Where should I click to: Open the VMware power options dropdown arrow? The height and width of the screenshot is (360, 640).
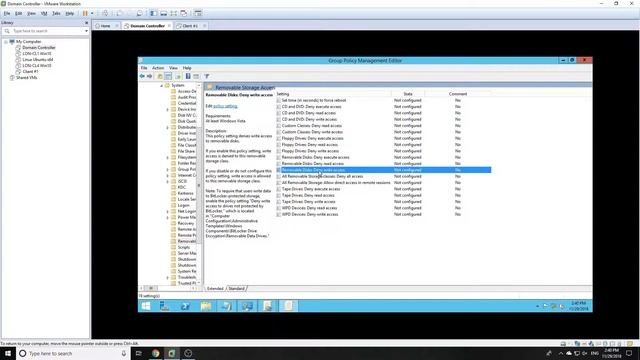[92, 13]
